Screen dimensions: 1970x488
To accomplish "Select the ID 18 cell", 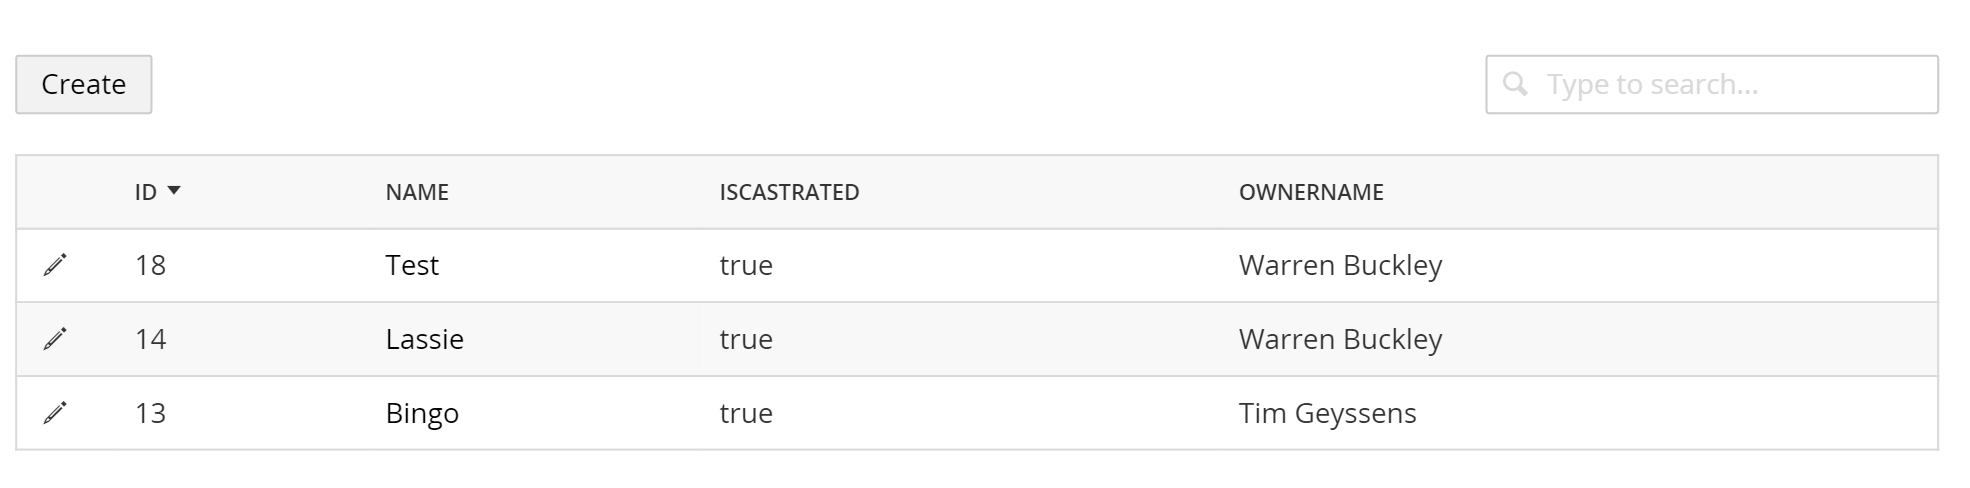I will (x=150, y=265).
